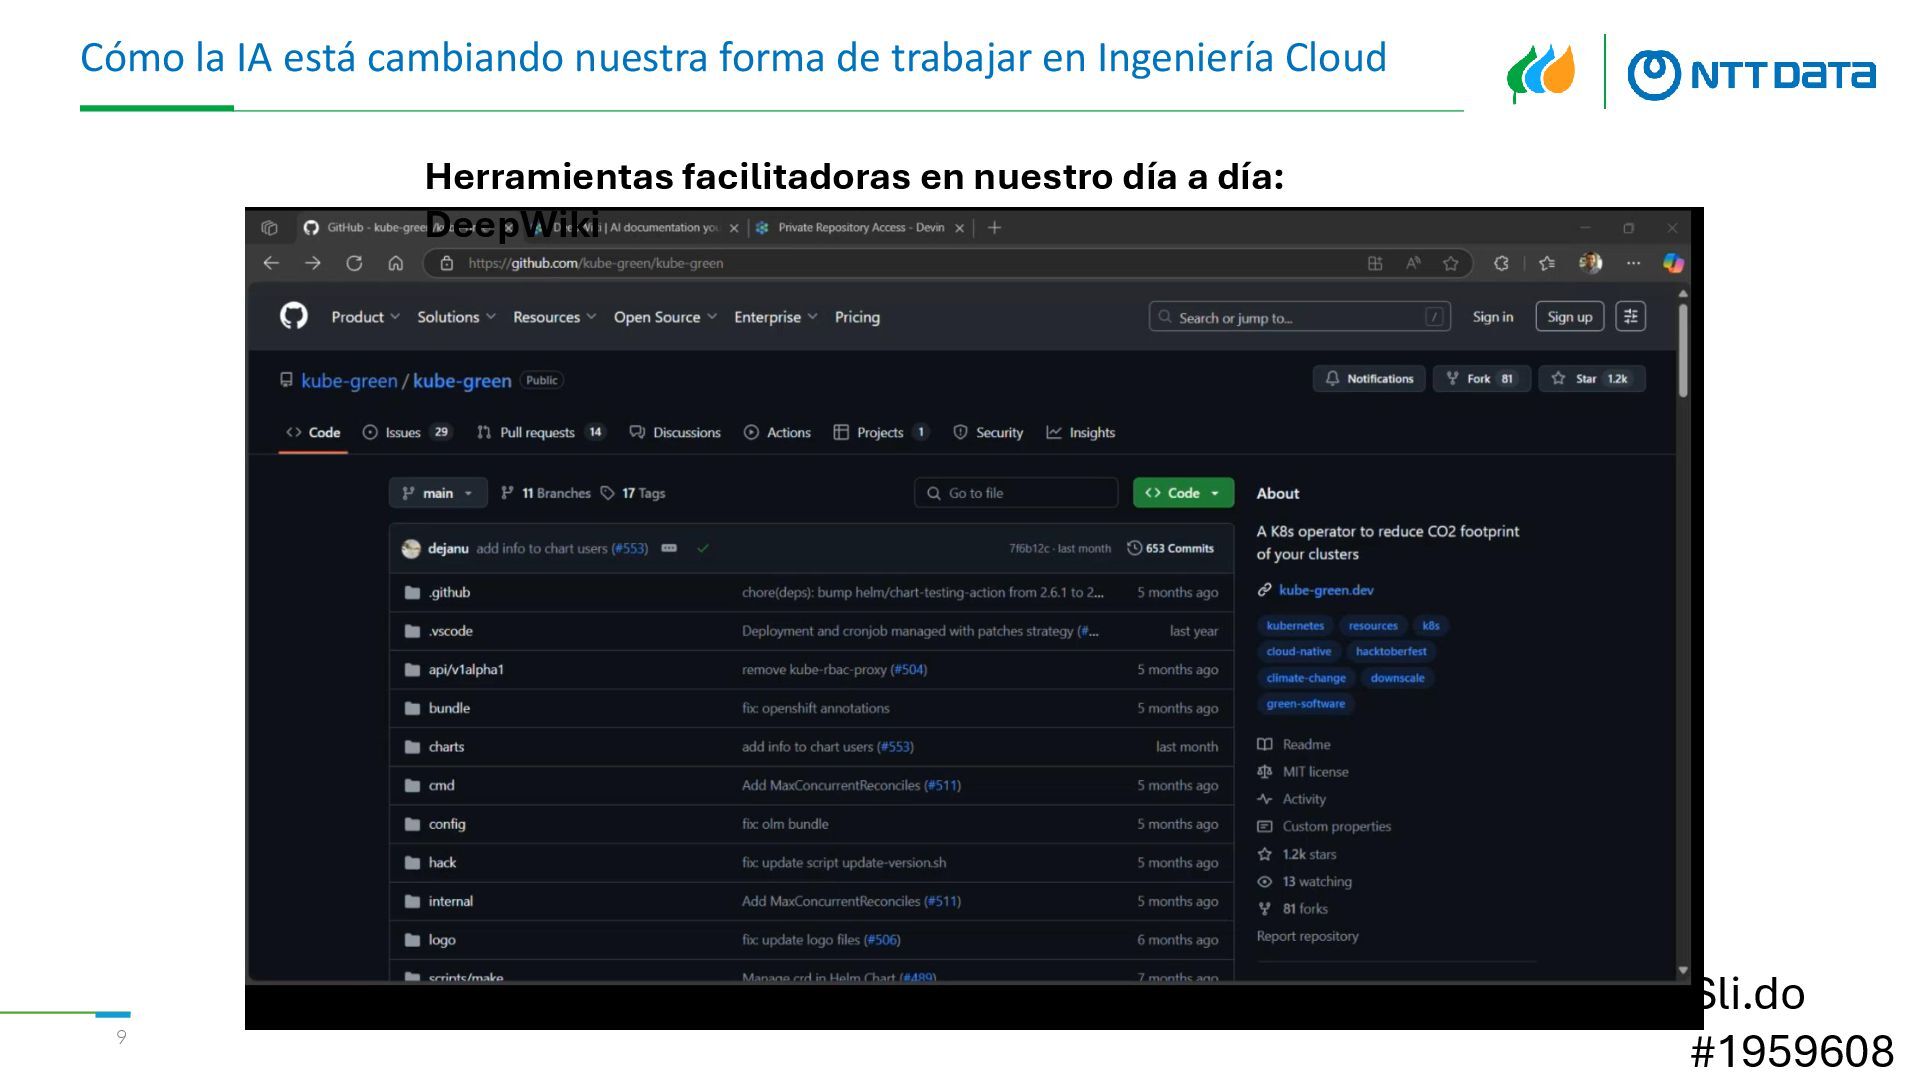Click Report repository link

click(x=1307, y=937)
